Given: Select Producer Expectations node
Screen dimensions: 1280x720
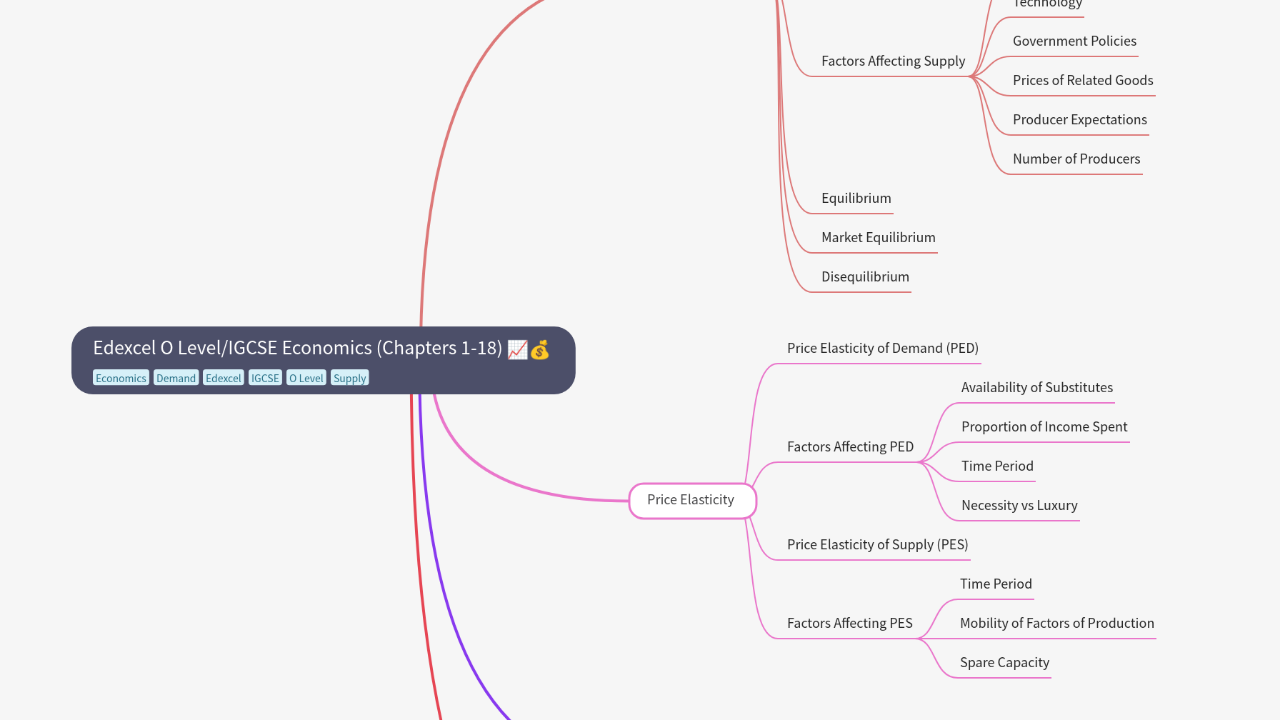Looking at the screenshot, I should [1080, 119].
